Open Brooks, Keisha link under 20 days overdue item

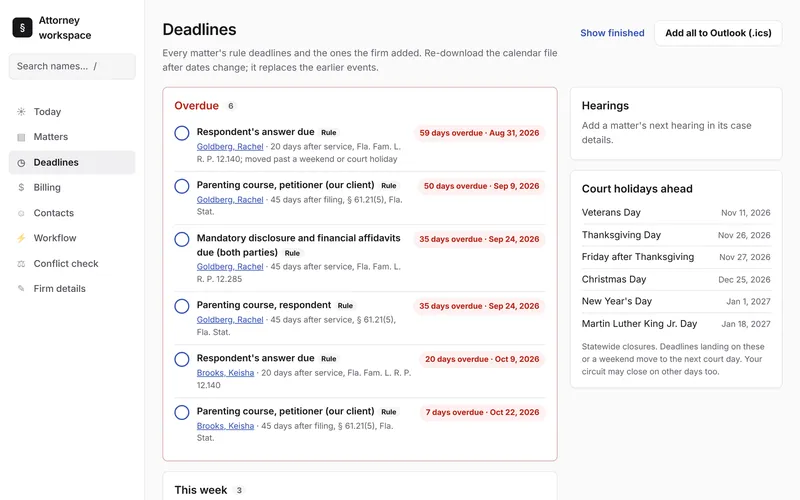tap(226, 372)
